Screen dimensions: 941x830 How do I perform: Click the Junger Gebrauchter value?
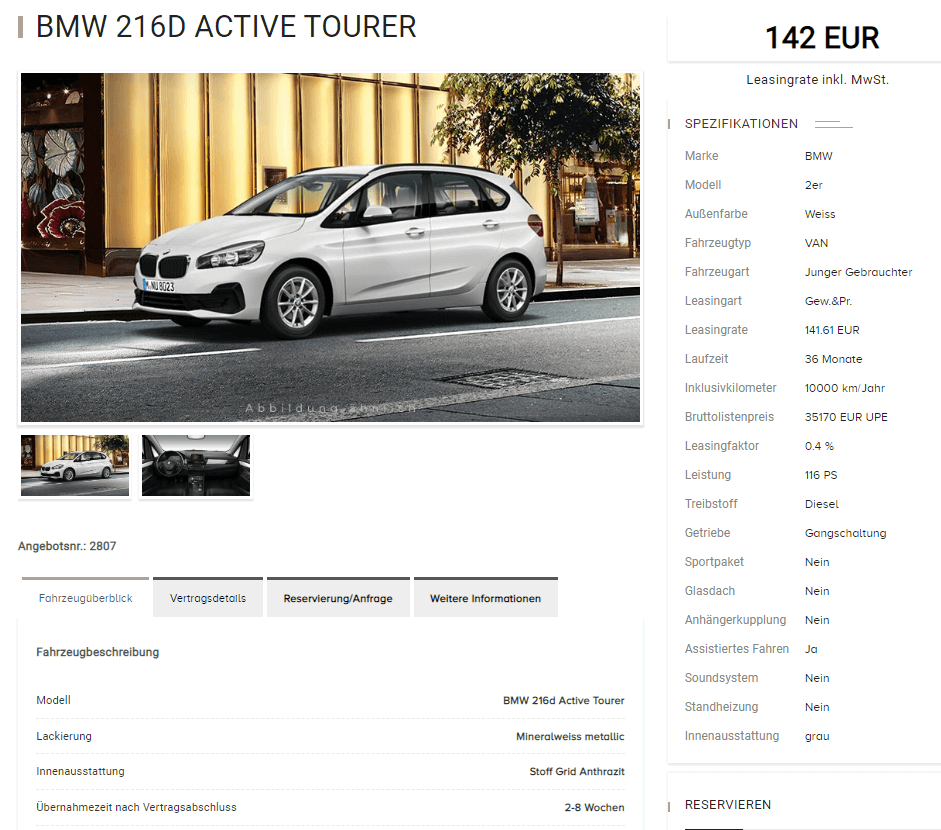[x=858, y=272]
